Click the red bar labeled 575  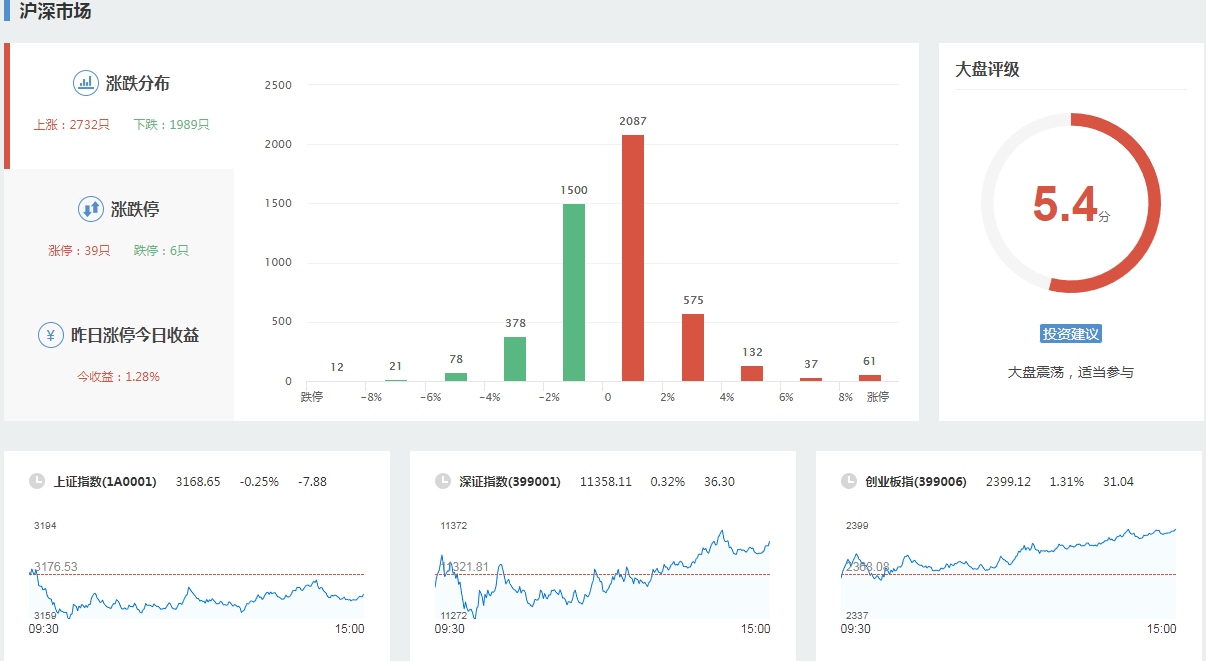click(692, 347)
